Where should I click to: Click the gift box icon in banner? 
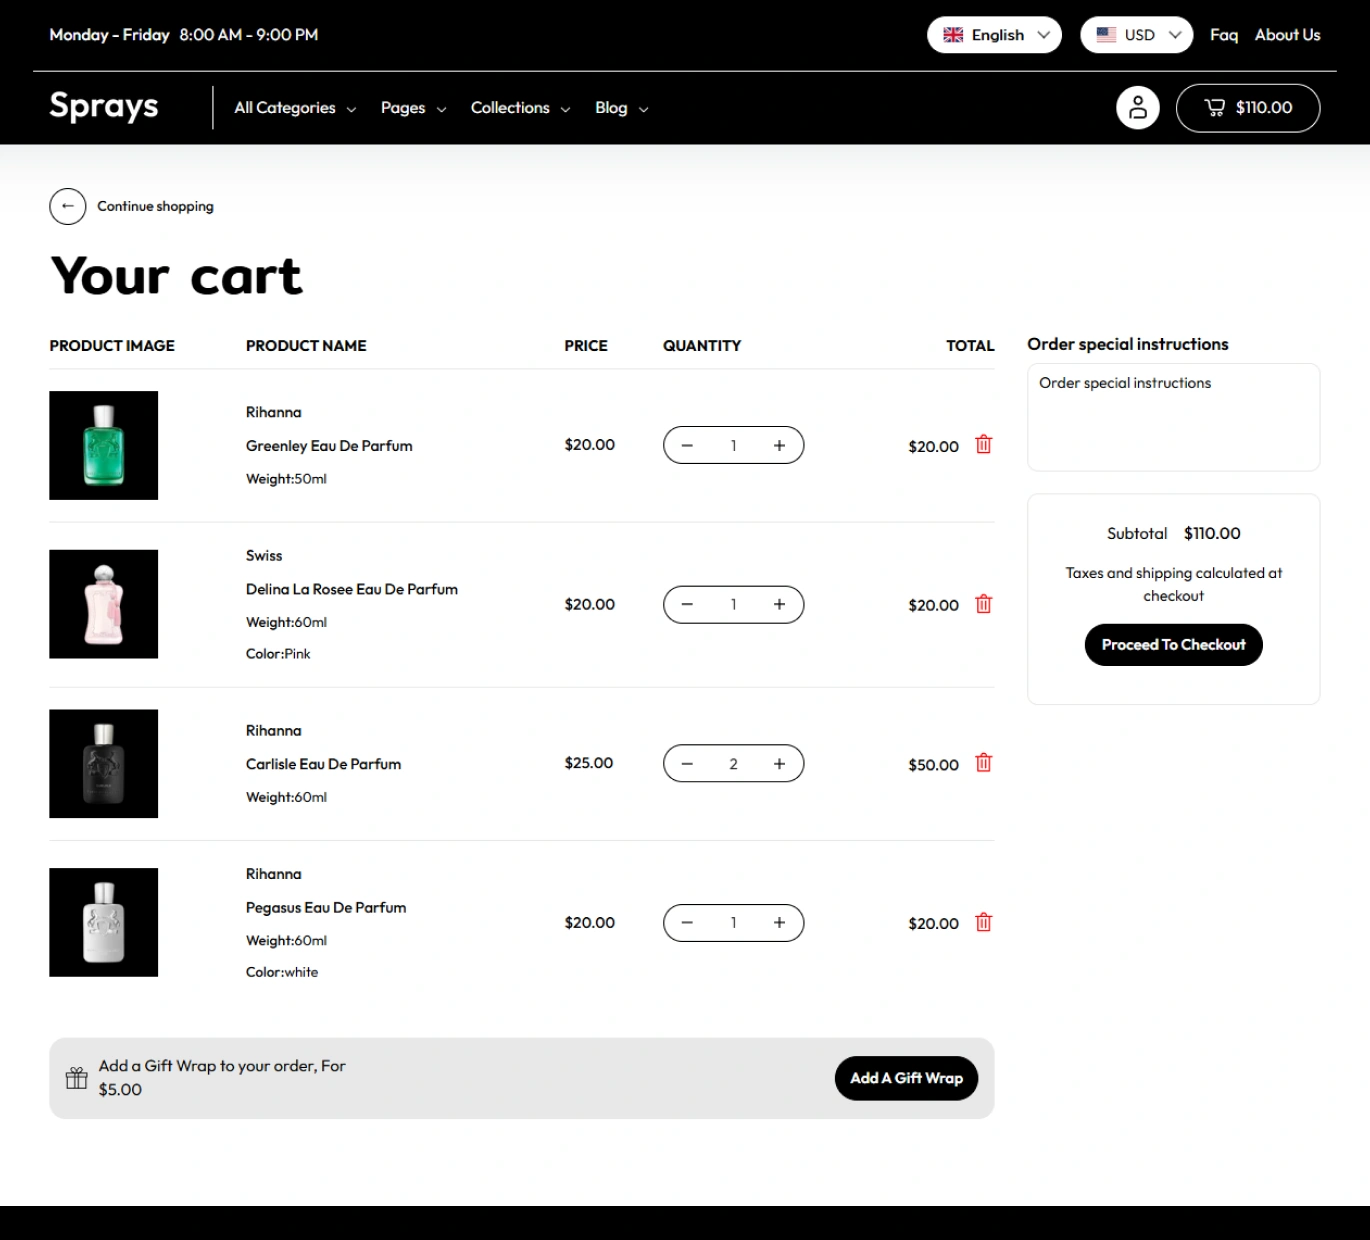pos(77,1078)
